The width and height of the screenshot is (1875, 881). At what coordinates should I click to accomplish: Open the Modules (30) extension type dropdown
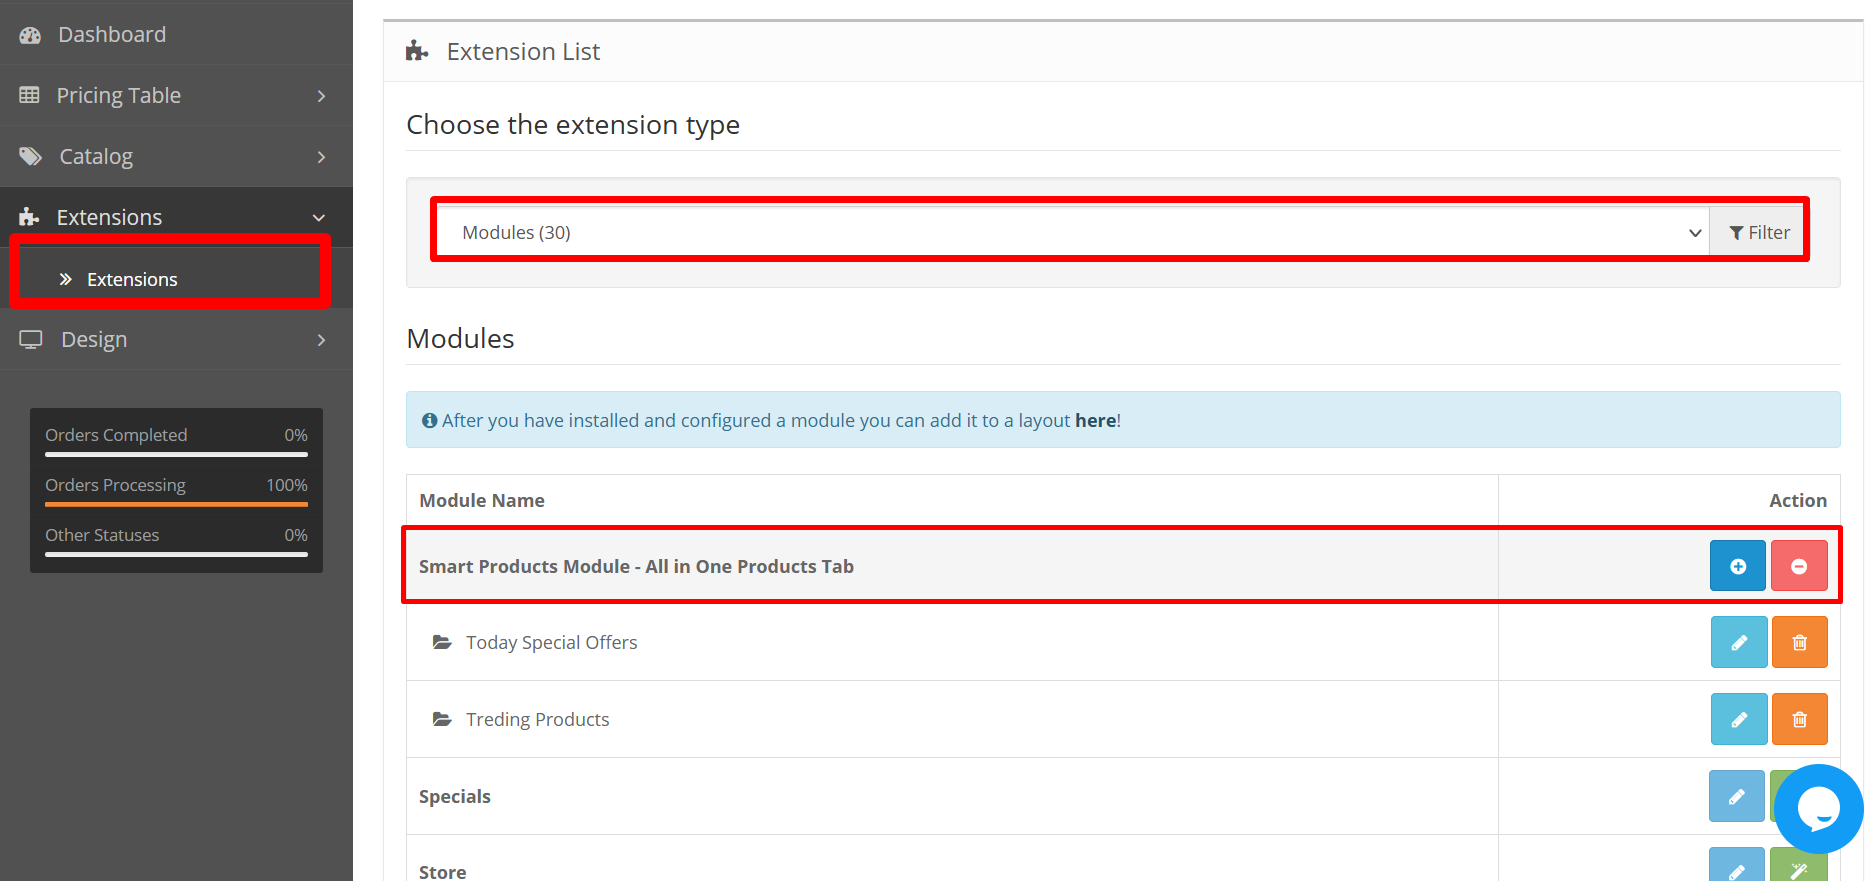1072,232
